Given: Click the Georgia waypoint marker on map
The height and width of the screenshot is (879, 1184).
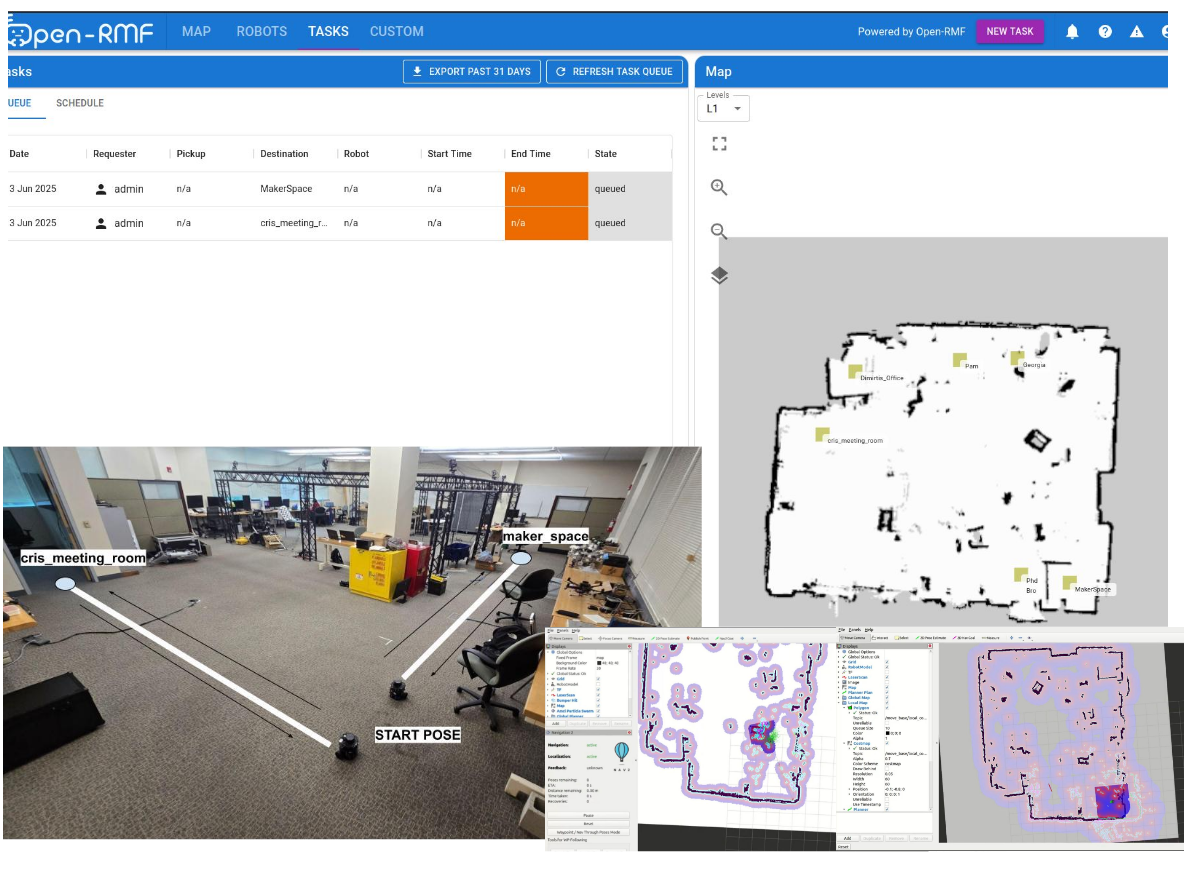Looking at the screenshot, I should pyautogui.click(x=1017, y=357).
